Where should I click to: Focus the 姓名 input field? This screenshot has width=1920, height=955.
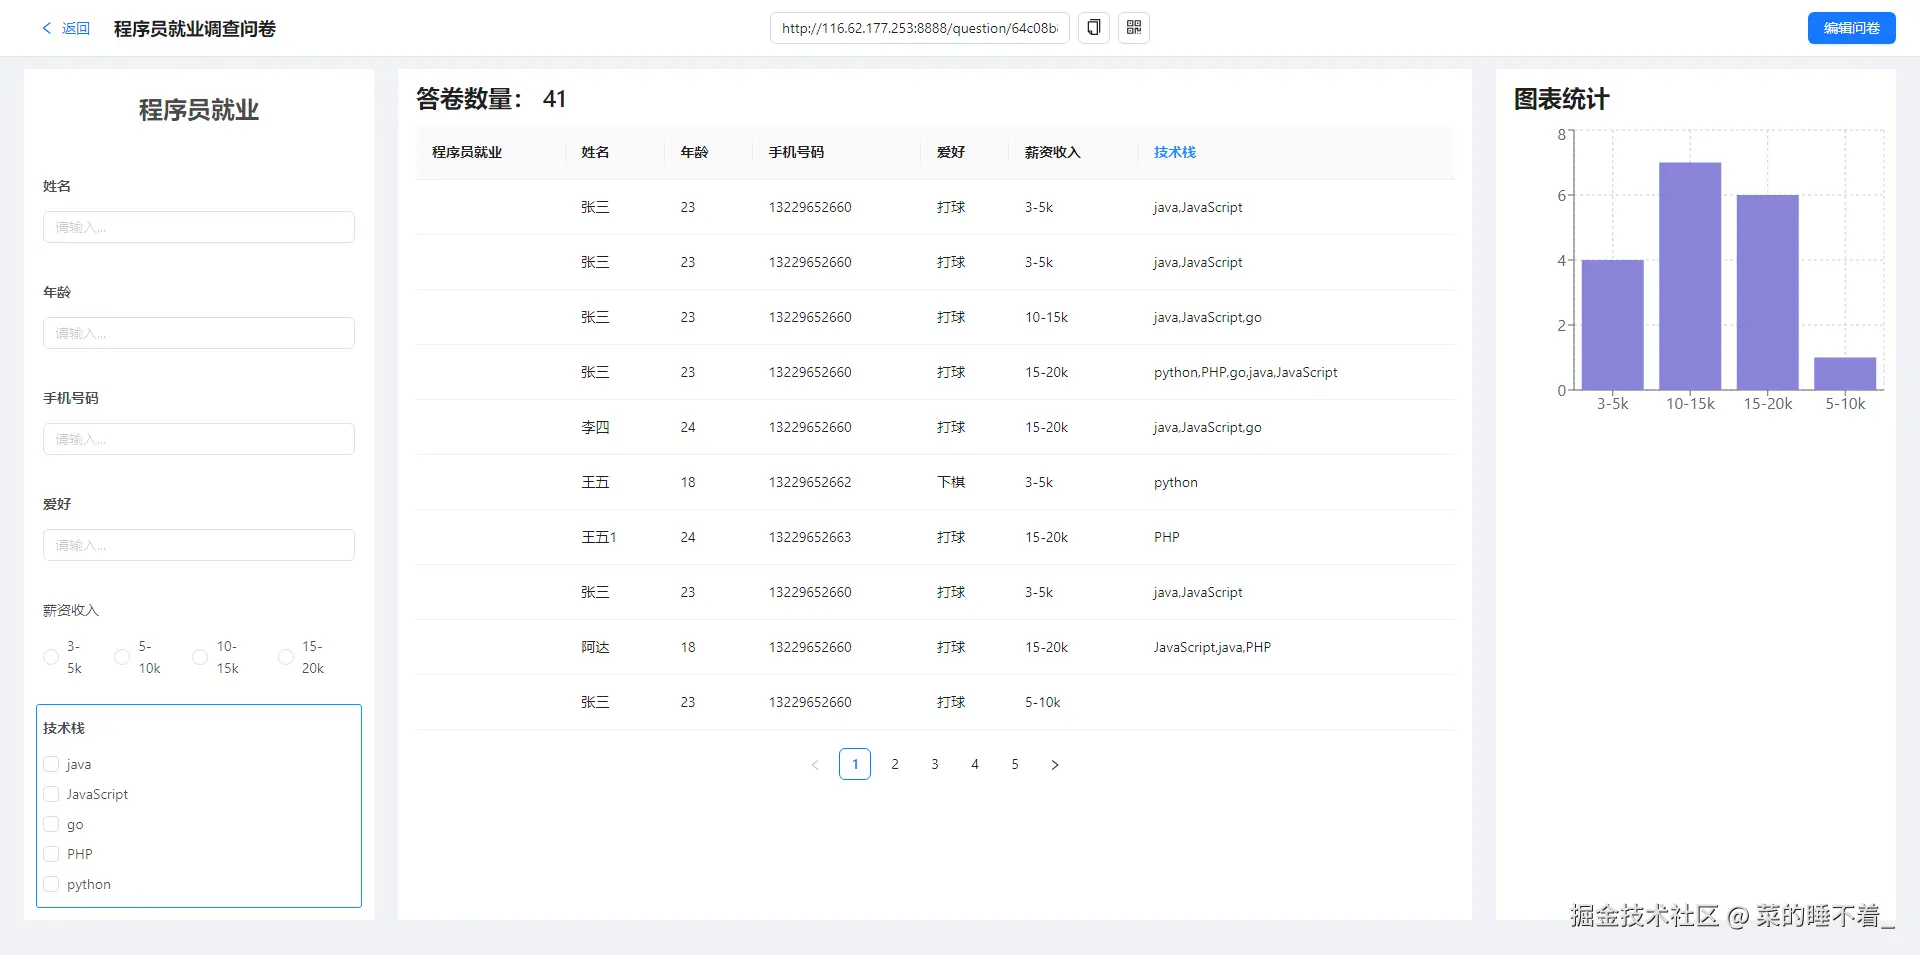click(199, 227)
